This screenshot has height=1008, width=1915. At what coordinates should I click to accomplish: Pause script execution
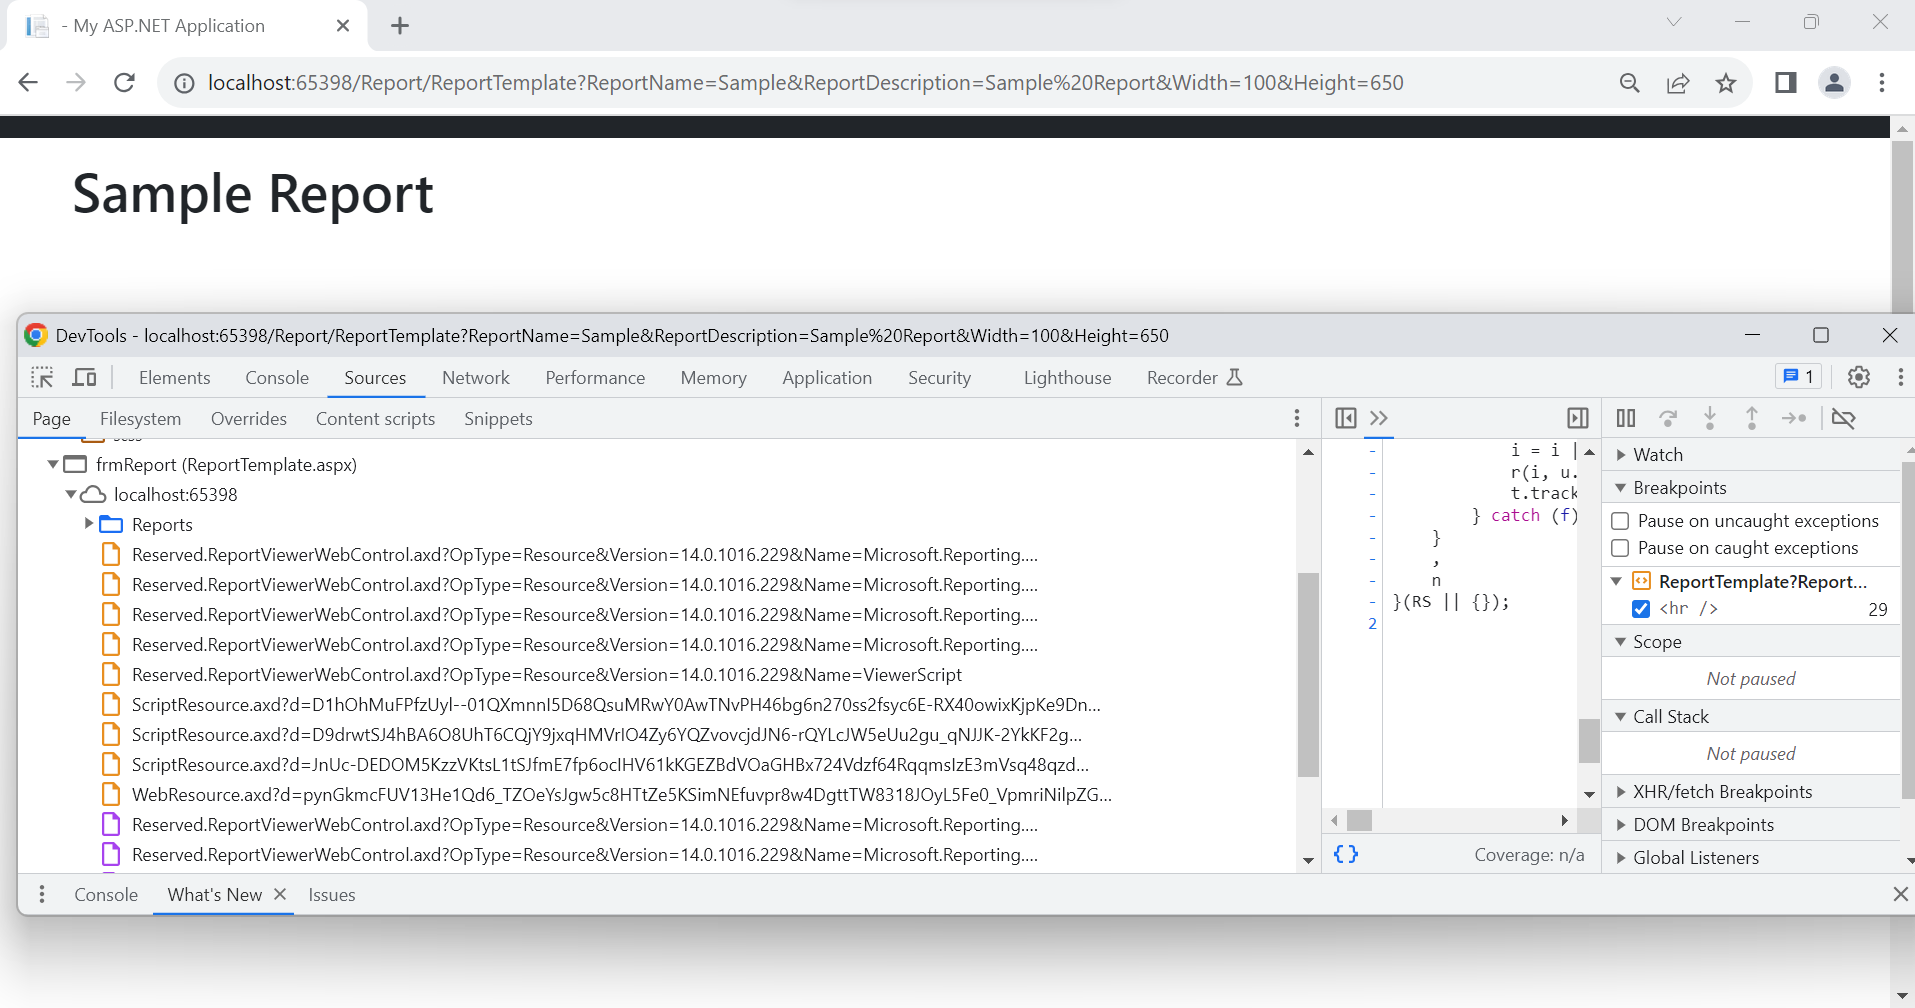tap(1626, 418)
